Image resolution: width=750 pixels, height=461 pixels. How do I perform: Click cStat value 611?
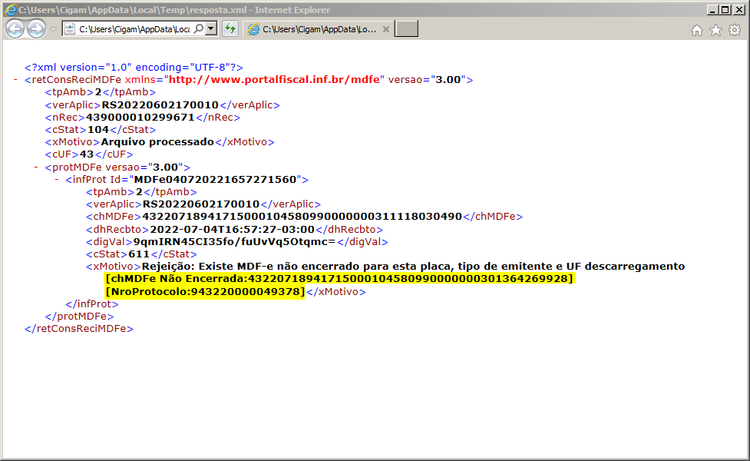tap(139, 254)
